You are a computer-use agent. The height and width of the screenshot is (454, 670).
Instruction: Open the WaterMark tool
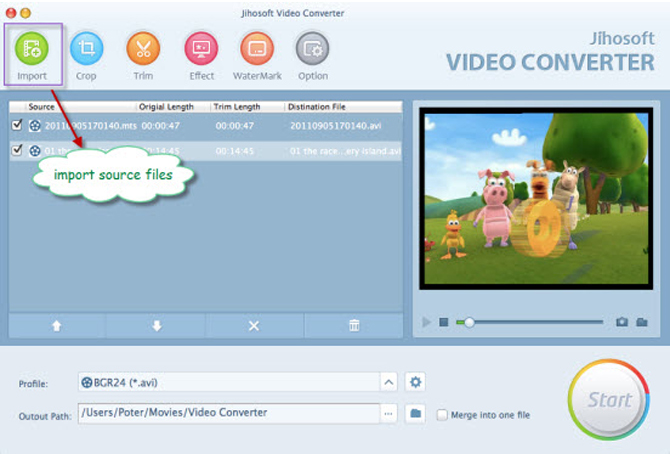coord(256,48)
